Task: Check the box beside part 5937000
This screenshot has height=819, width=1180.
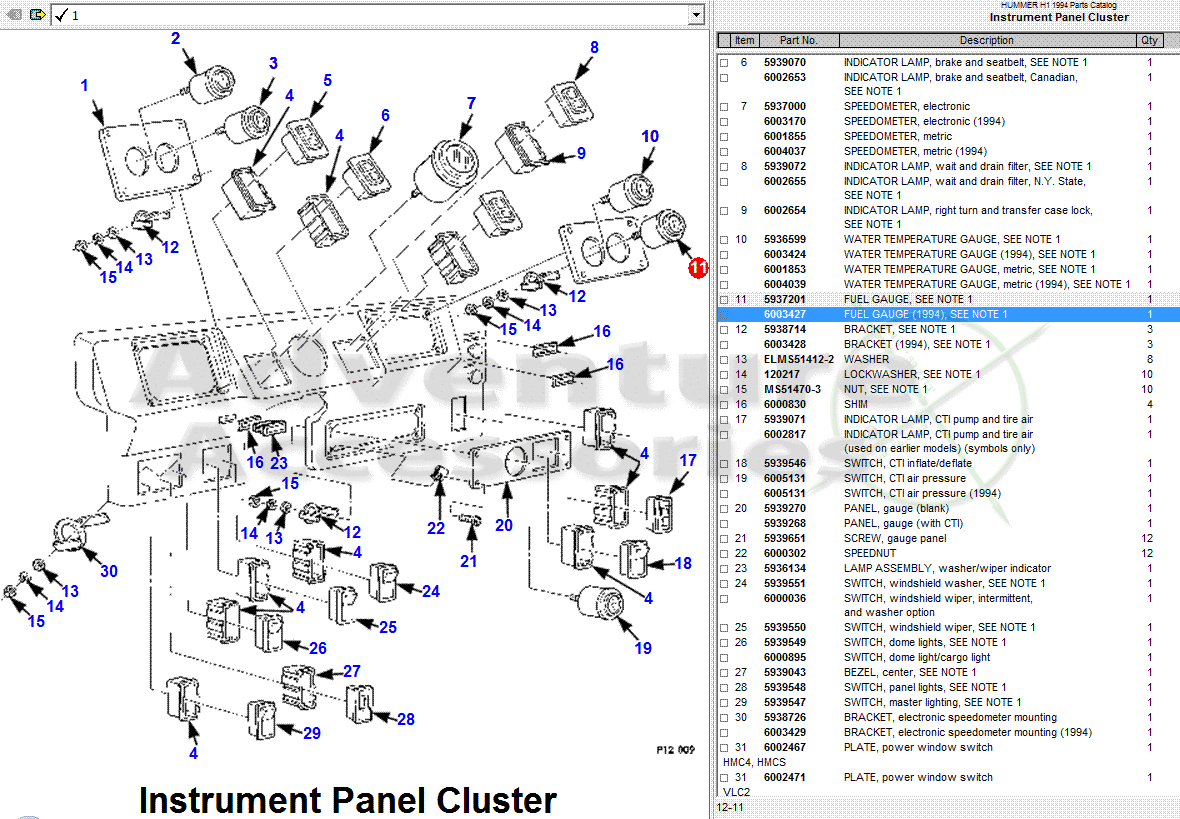Action: point(724,107)
